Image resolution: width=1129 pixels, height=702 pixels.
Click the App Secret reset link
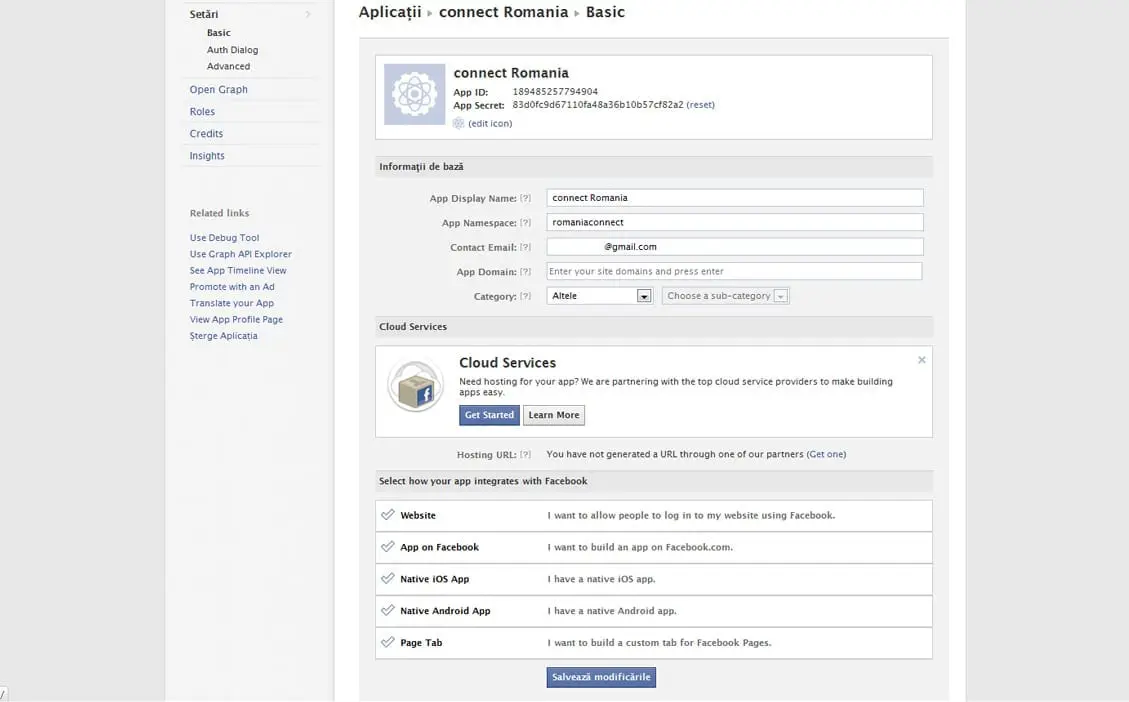(x=701, y=104)
